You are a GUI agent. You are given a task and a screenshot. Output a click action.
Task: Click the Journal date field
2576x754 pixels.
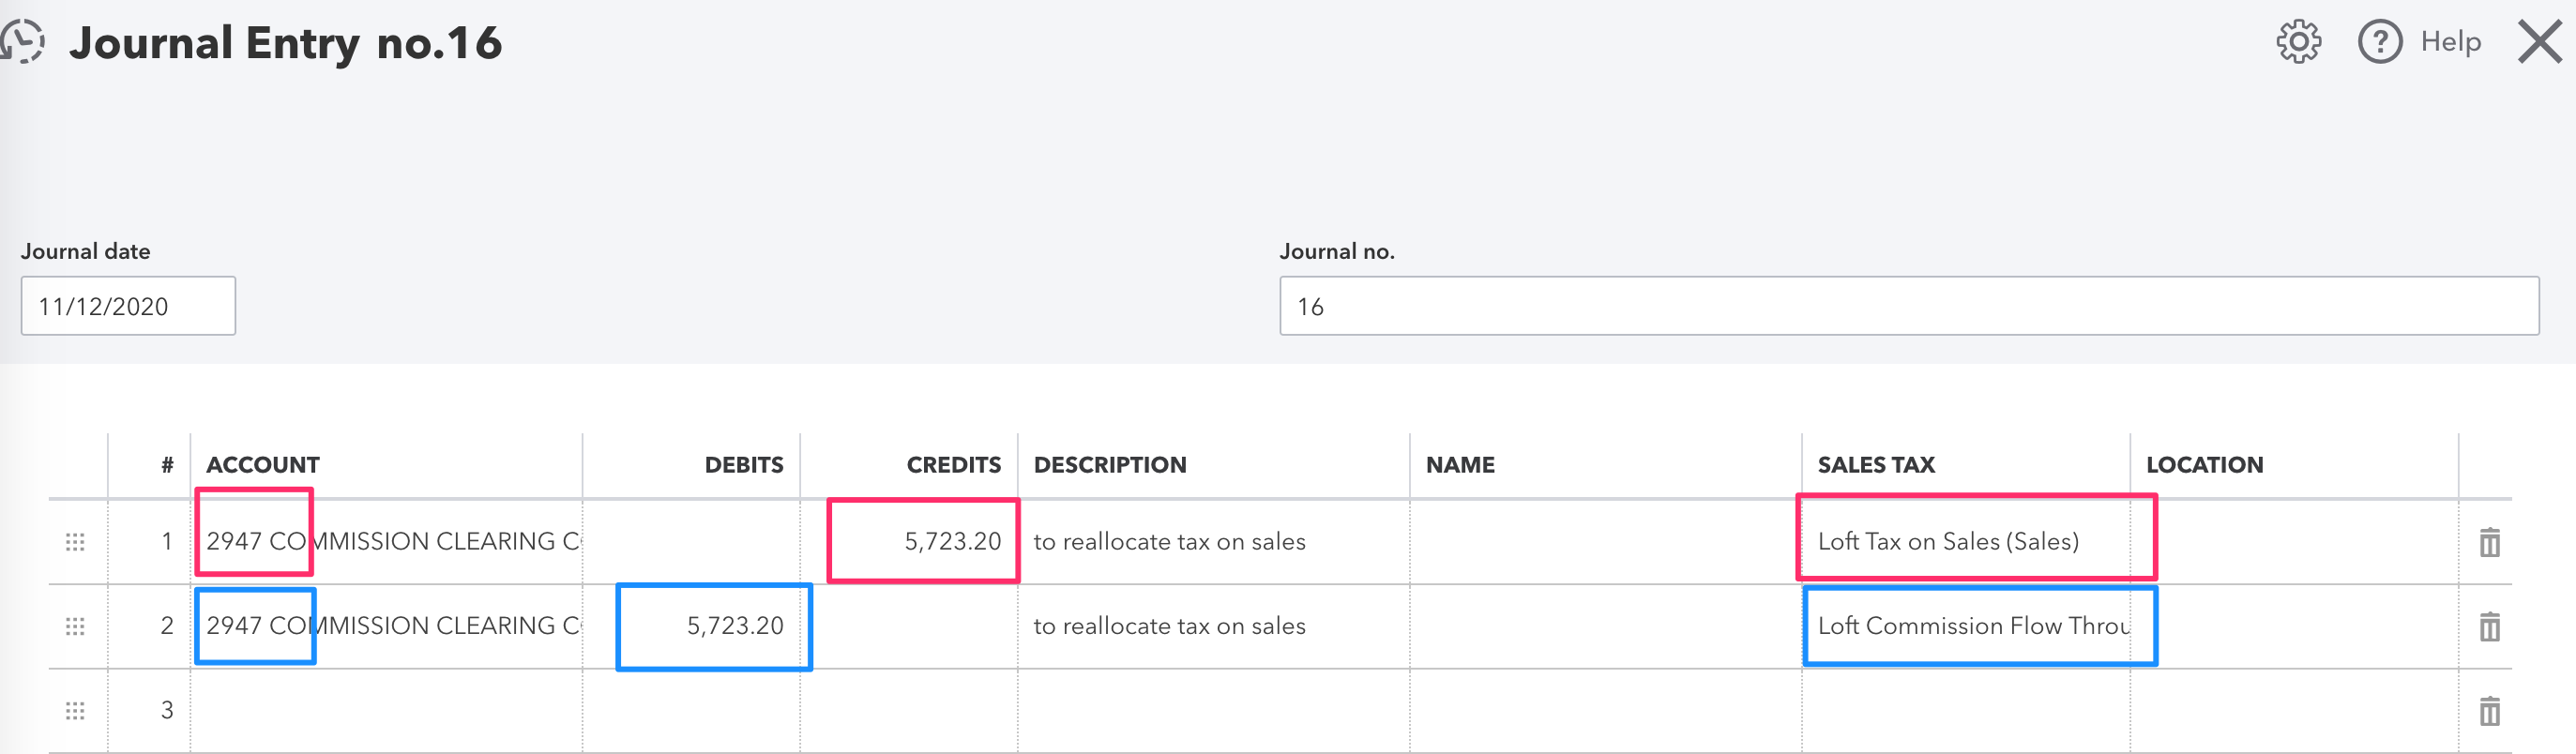pyautogui.click(x=128, y=306)
